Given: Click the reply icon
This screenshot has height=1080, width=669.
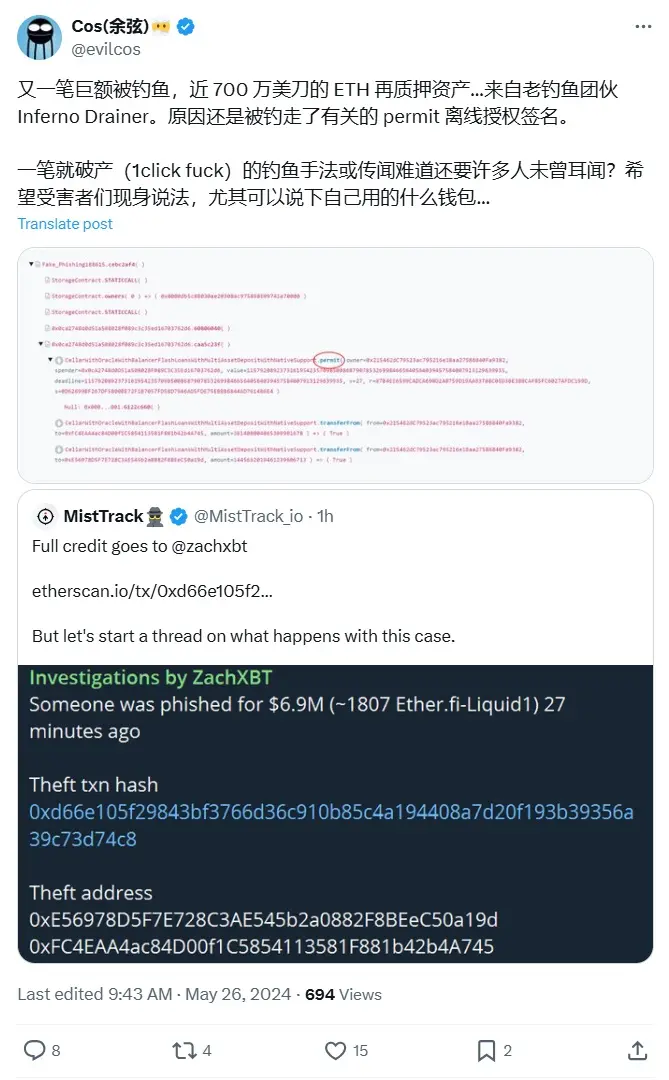Looking at the screenshot, I should coord(34,1050).
